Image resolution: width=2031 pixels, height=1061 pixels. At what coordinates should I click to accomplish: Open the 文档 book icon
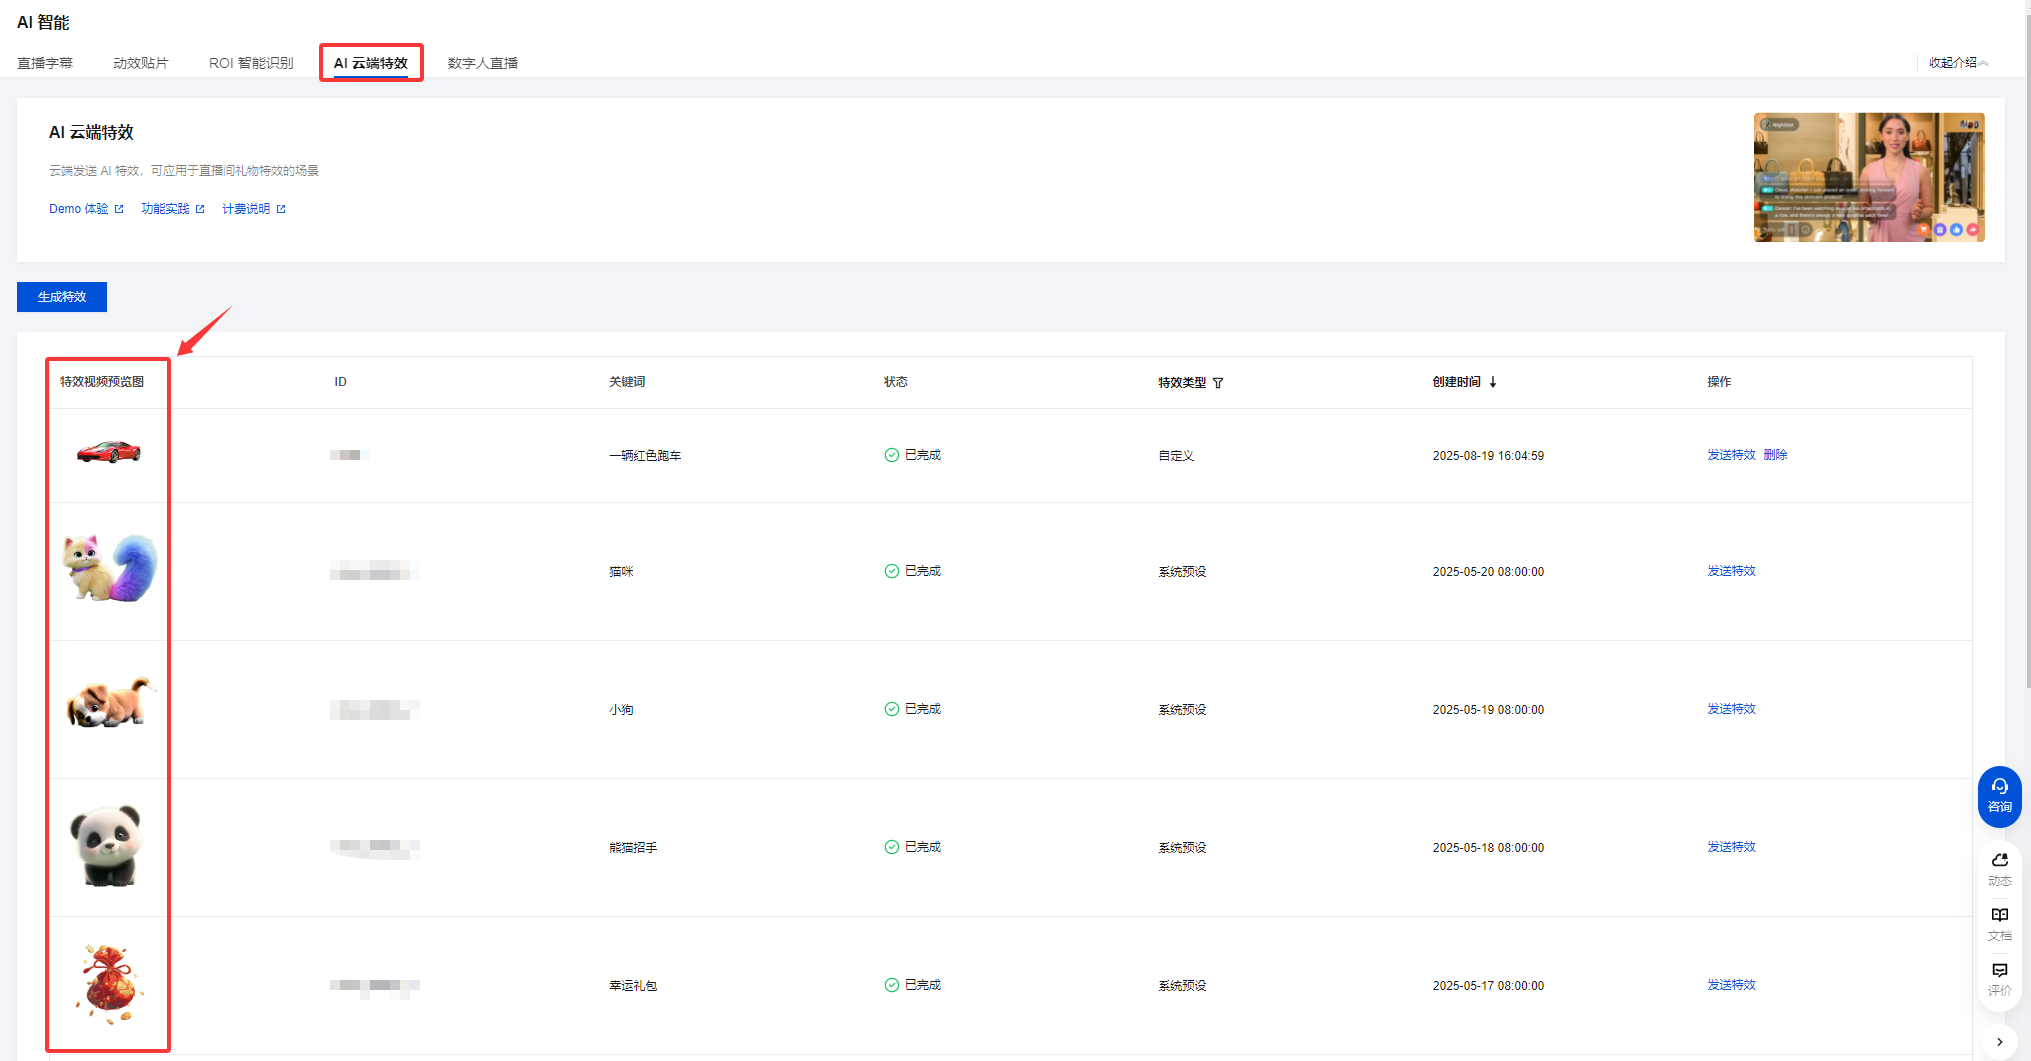[x=1999, y=915]
